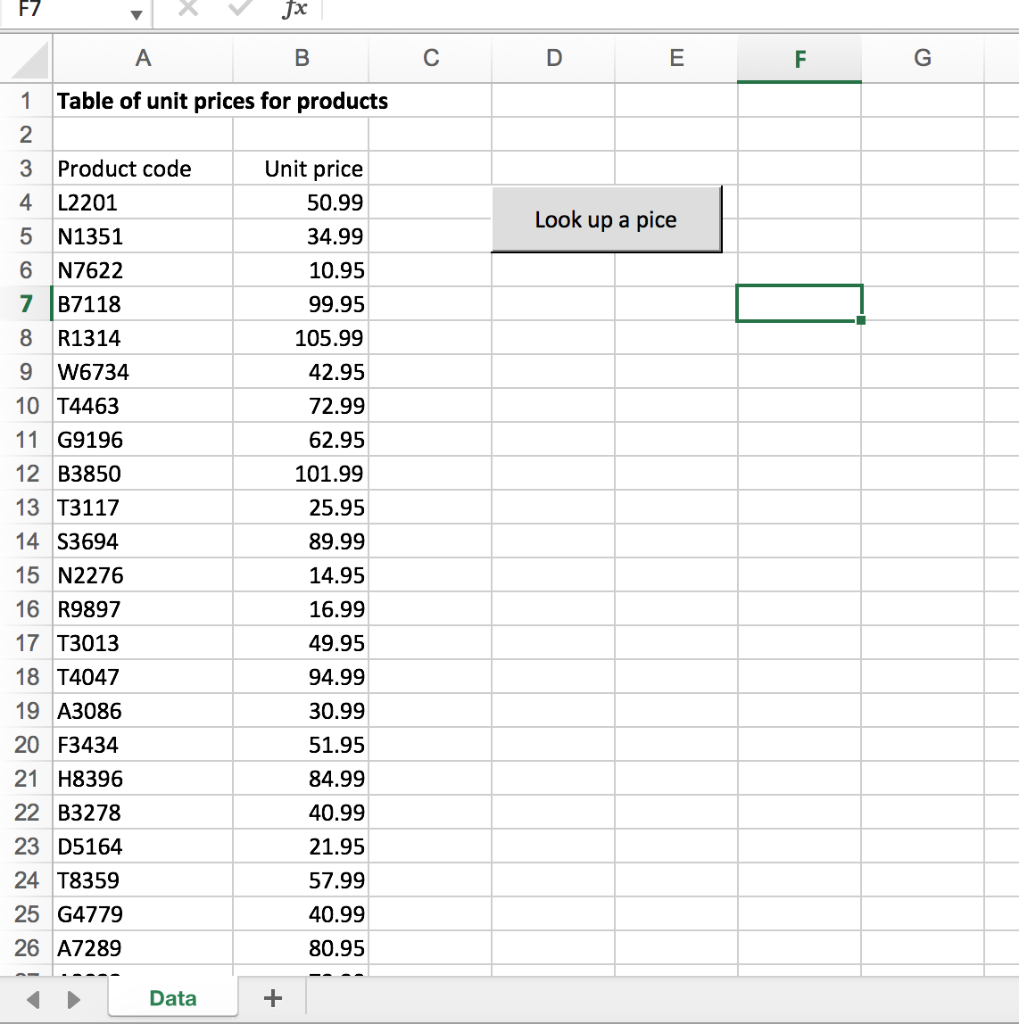Select row 20 header
Image resolution: width=1019 pixels, height=1024 pixels.
(x=26, y=744)
